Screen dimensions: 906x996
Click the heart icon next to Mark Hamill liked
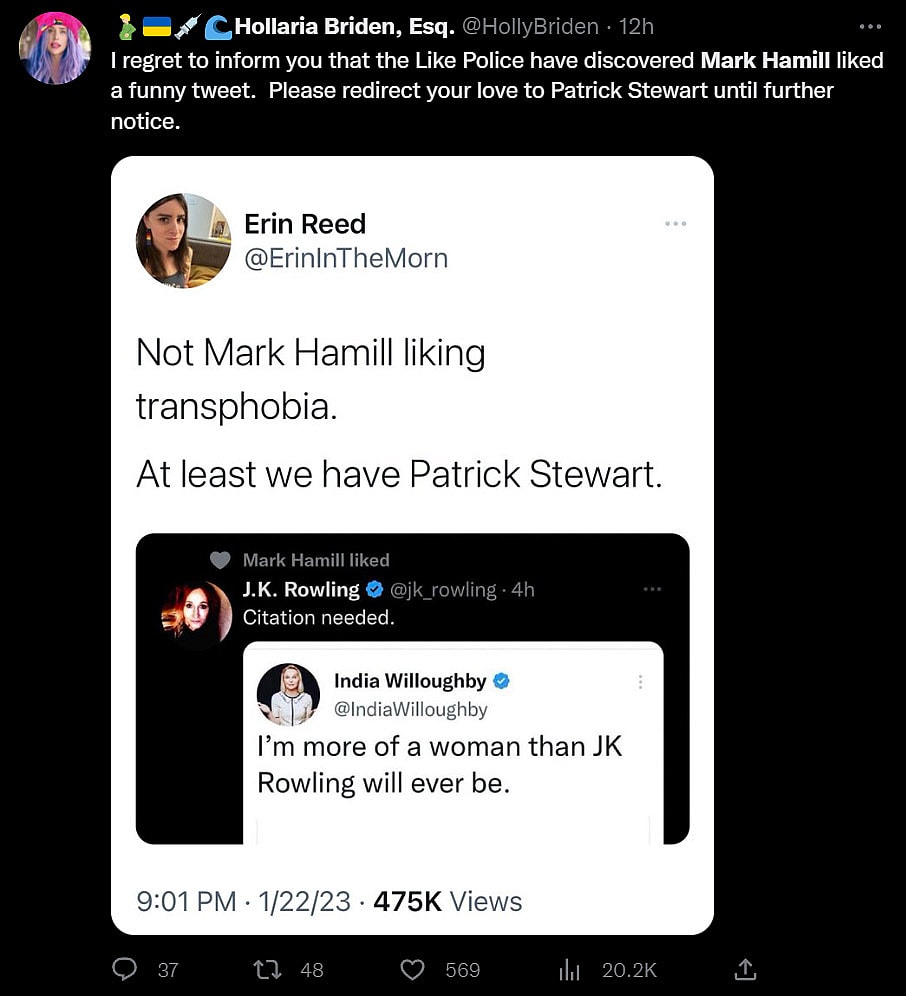point(220,560)
